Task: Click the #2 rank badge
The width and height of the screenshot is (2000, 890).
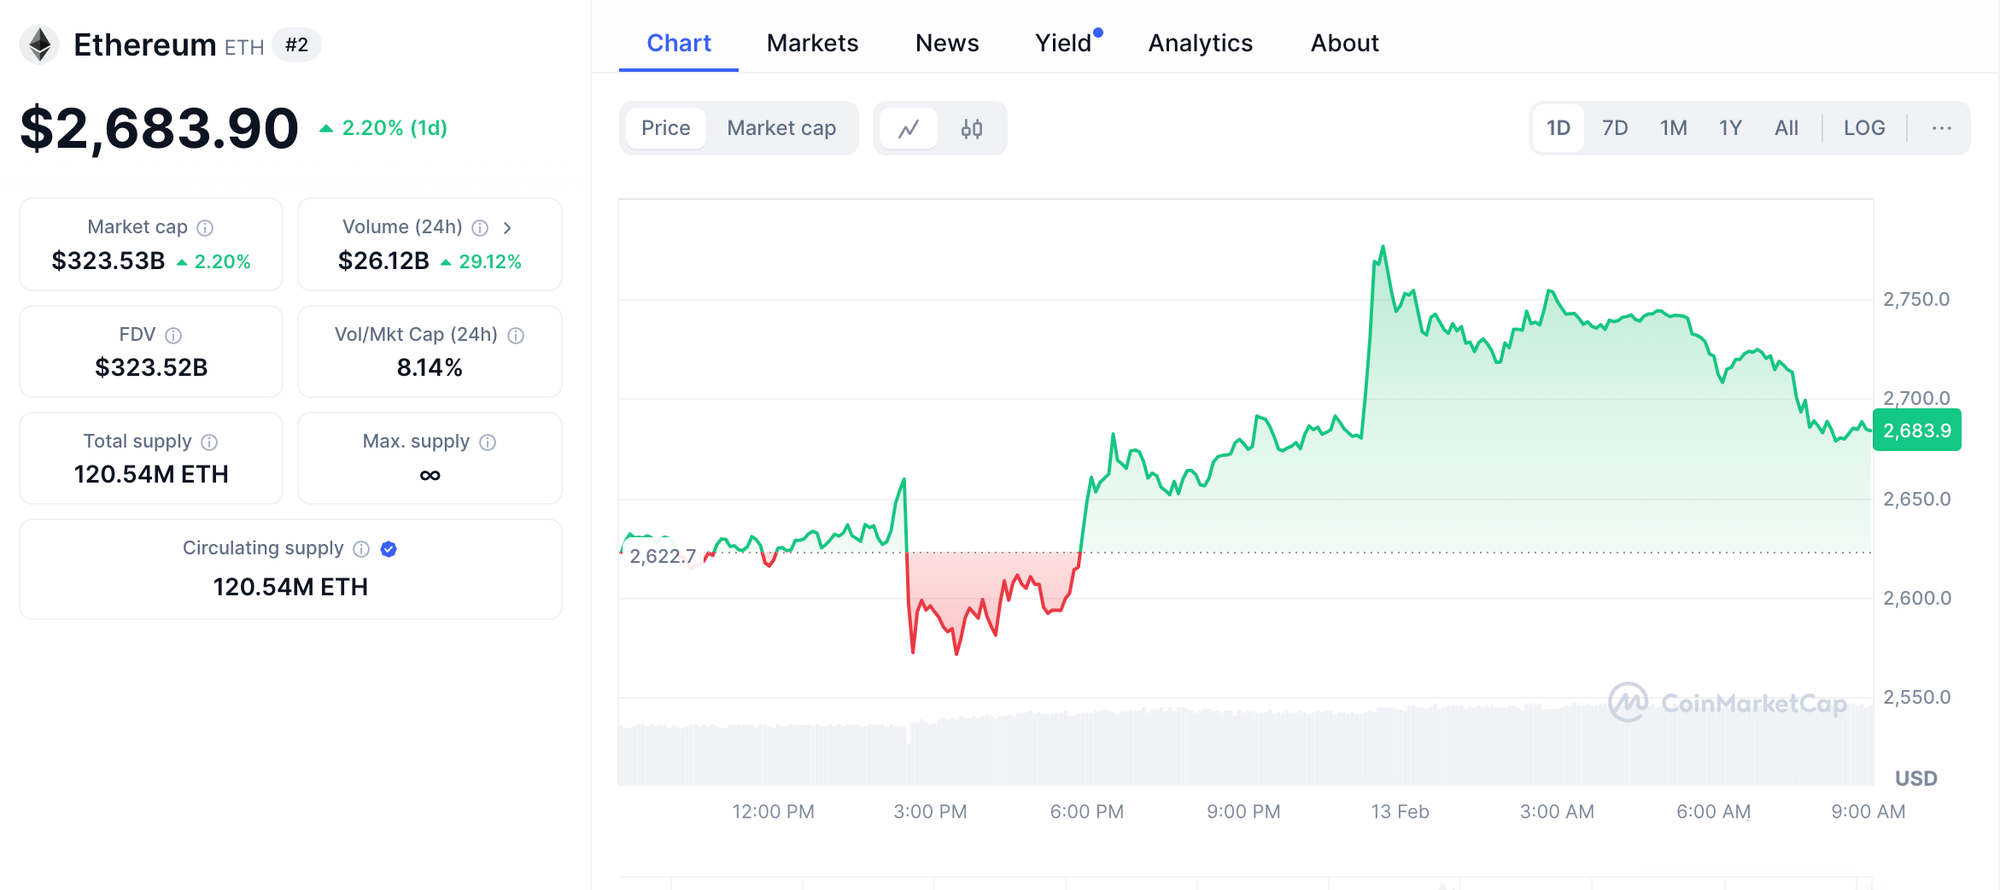Action: point(296,45)
